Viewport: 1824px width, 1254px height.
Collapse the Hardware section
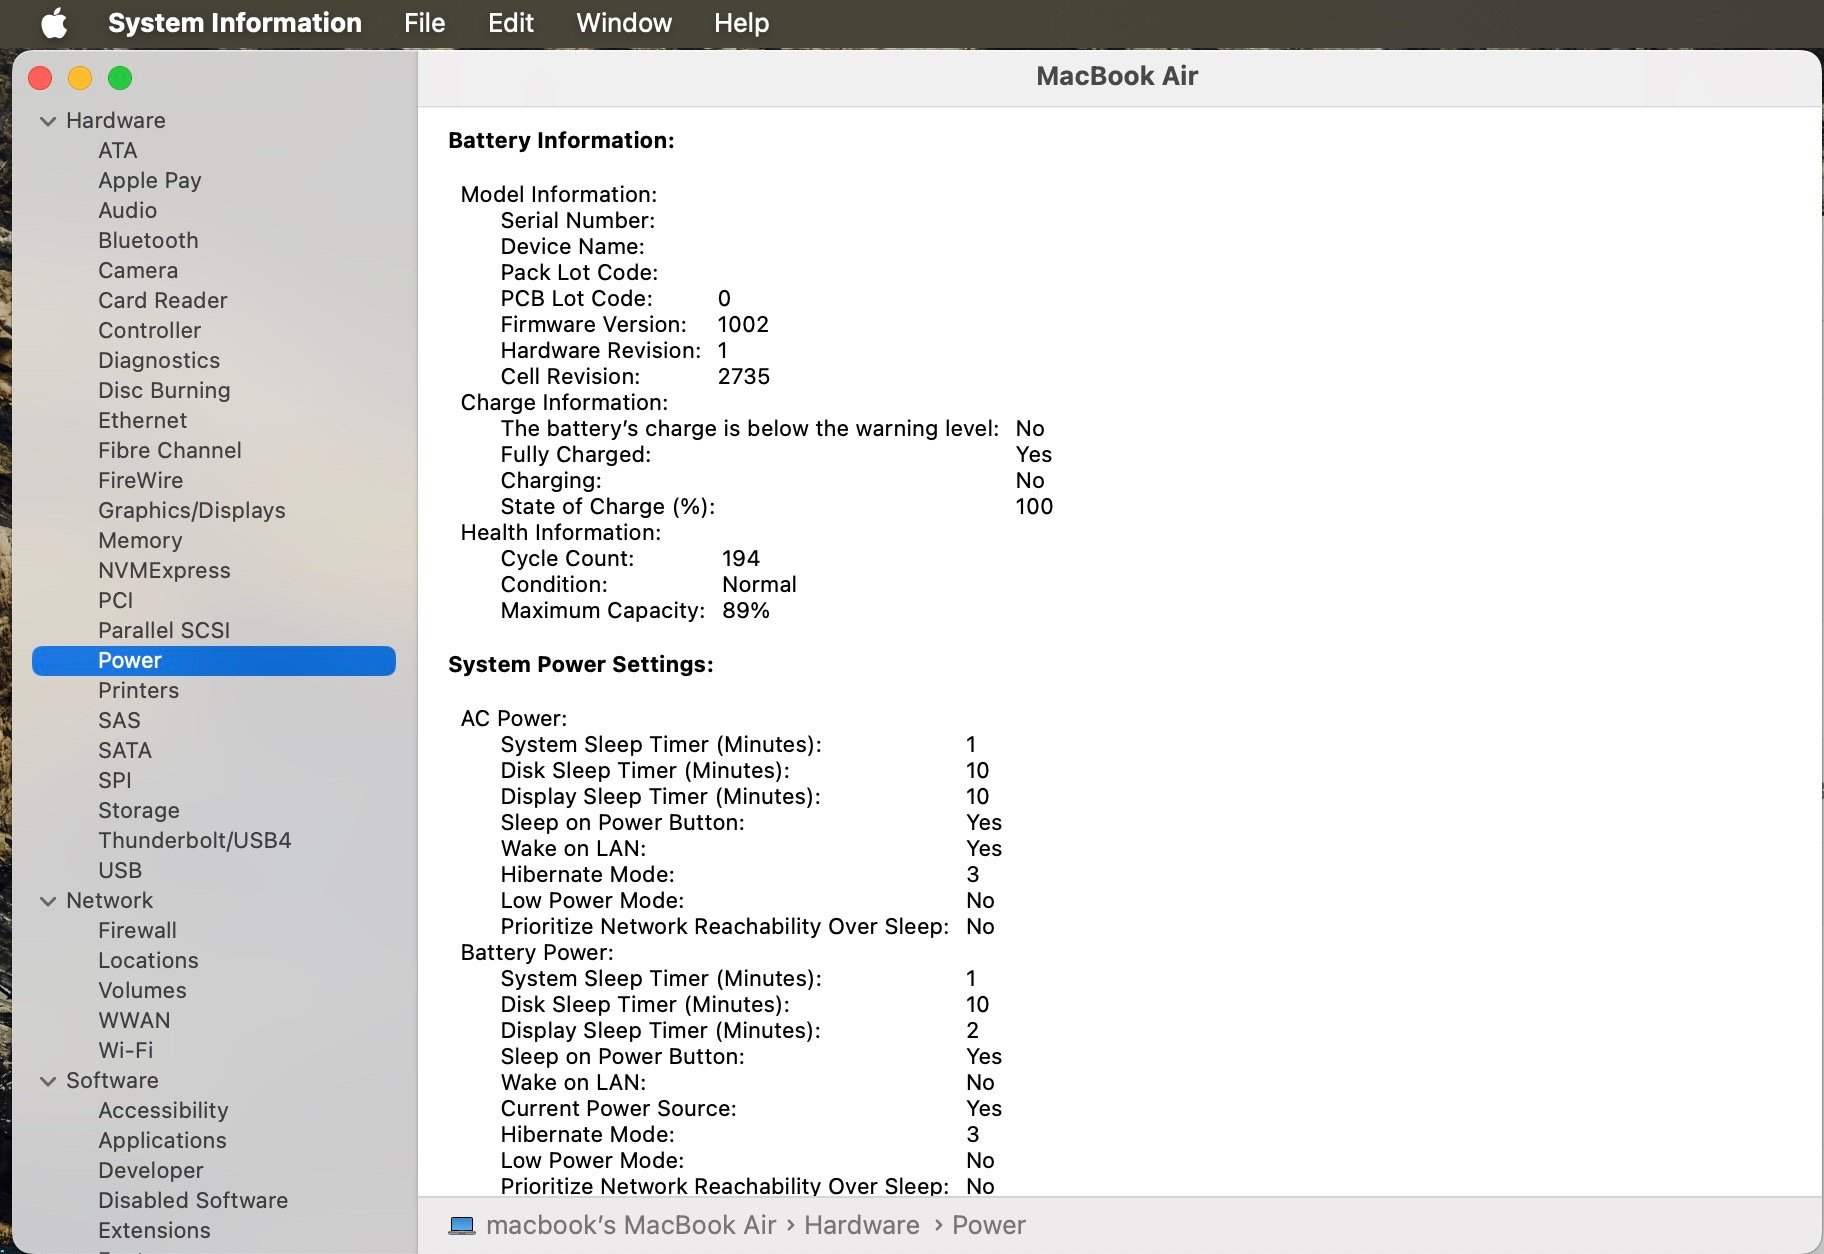pyautogui.click(x=48, y=121)
